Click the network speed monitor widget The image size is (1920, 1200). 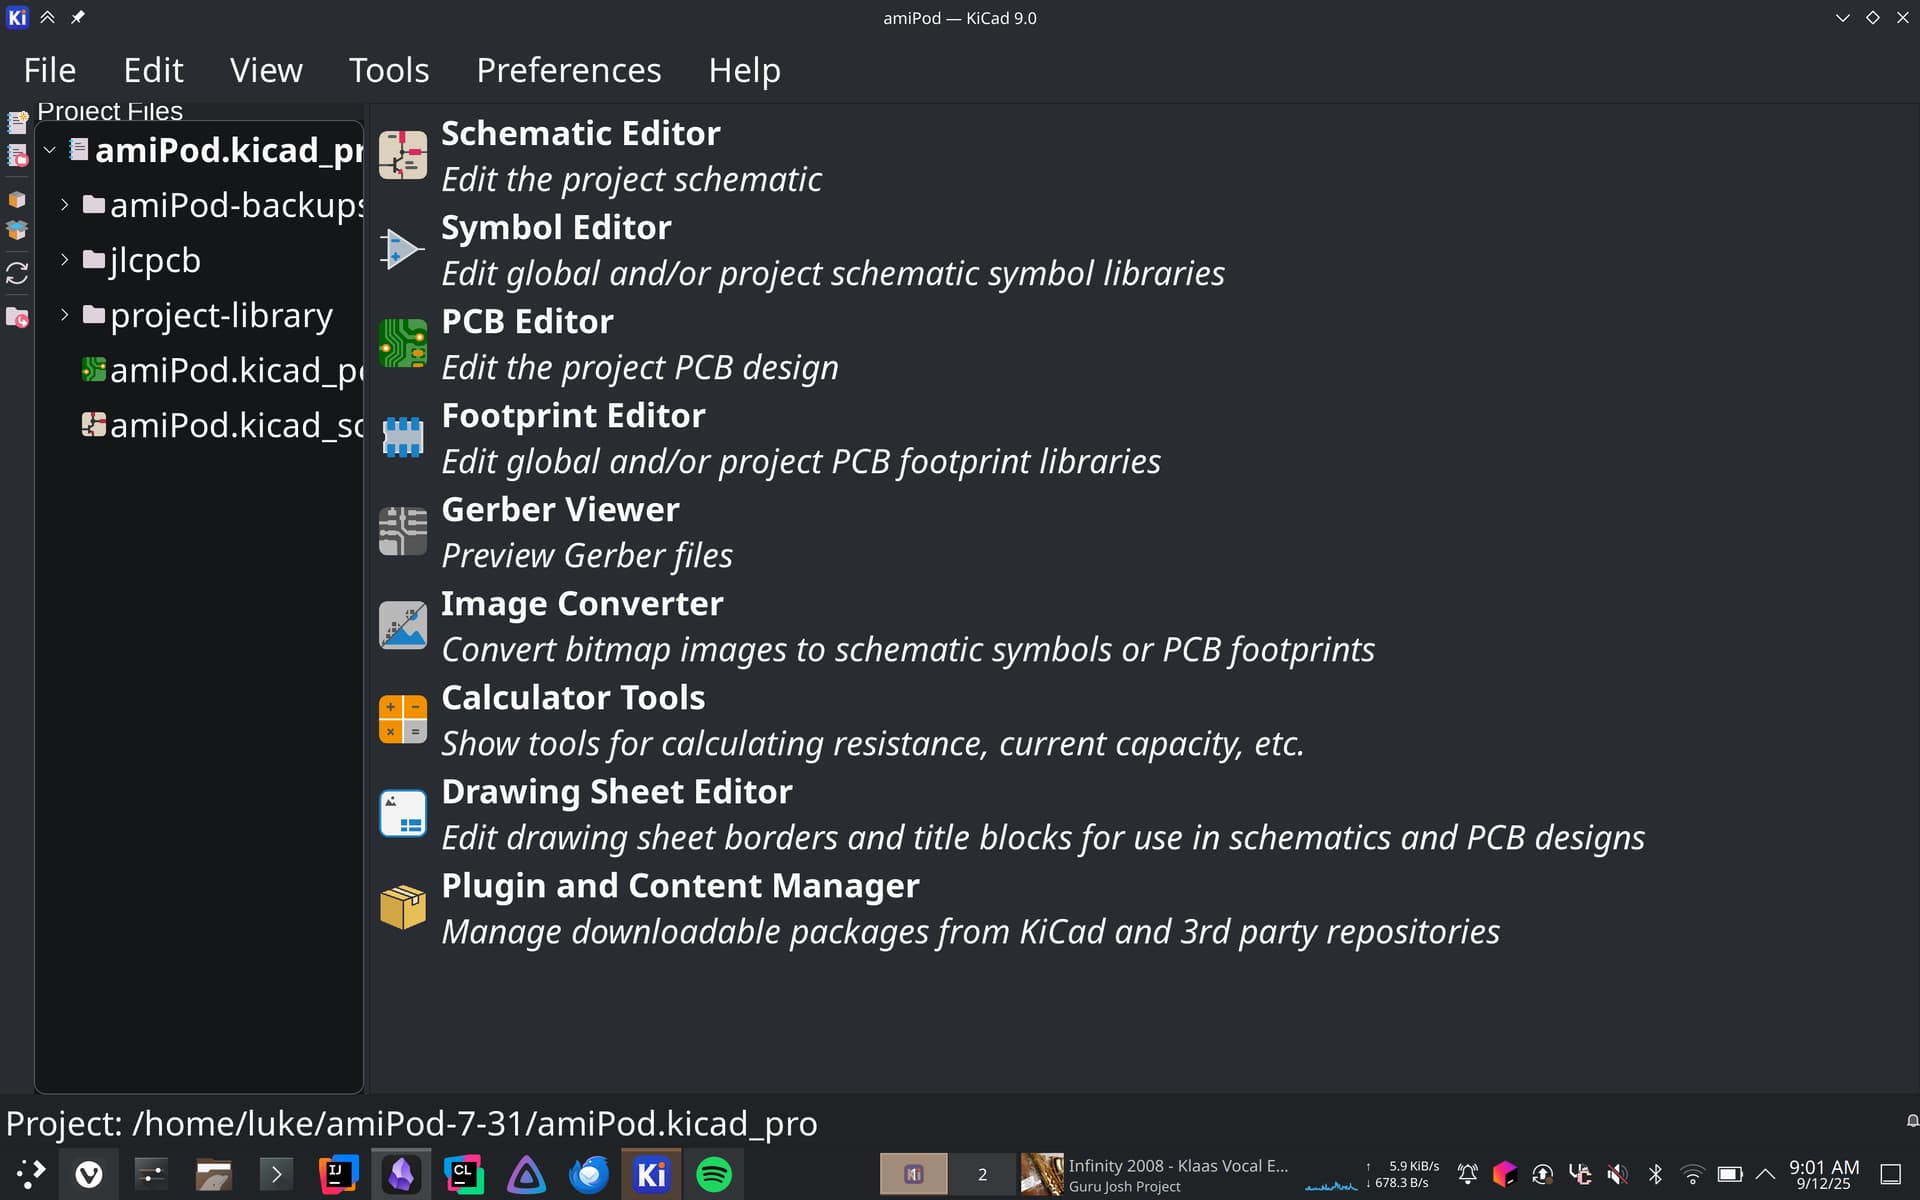pyautogui.click(x=1372, y=1174)
